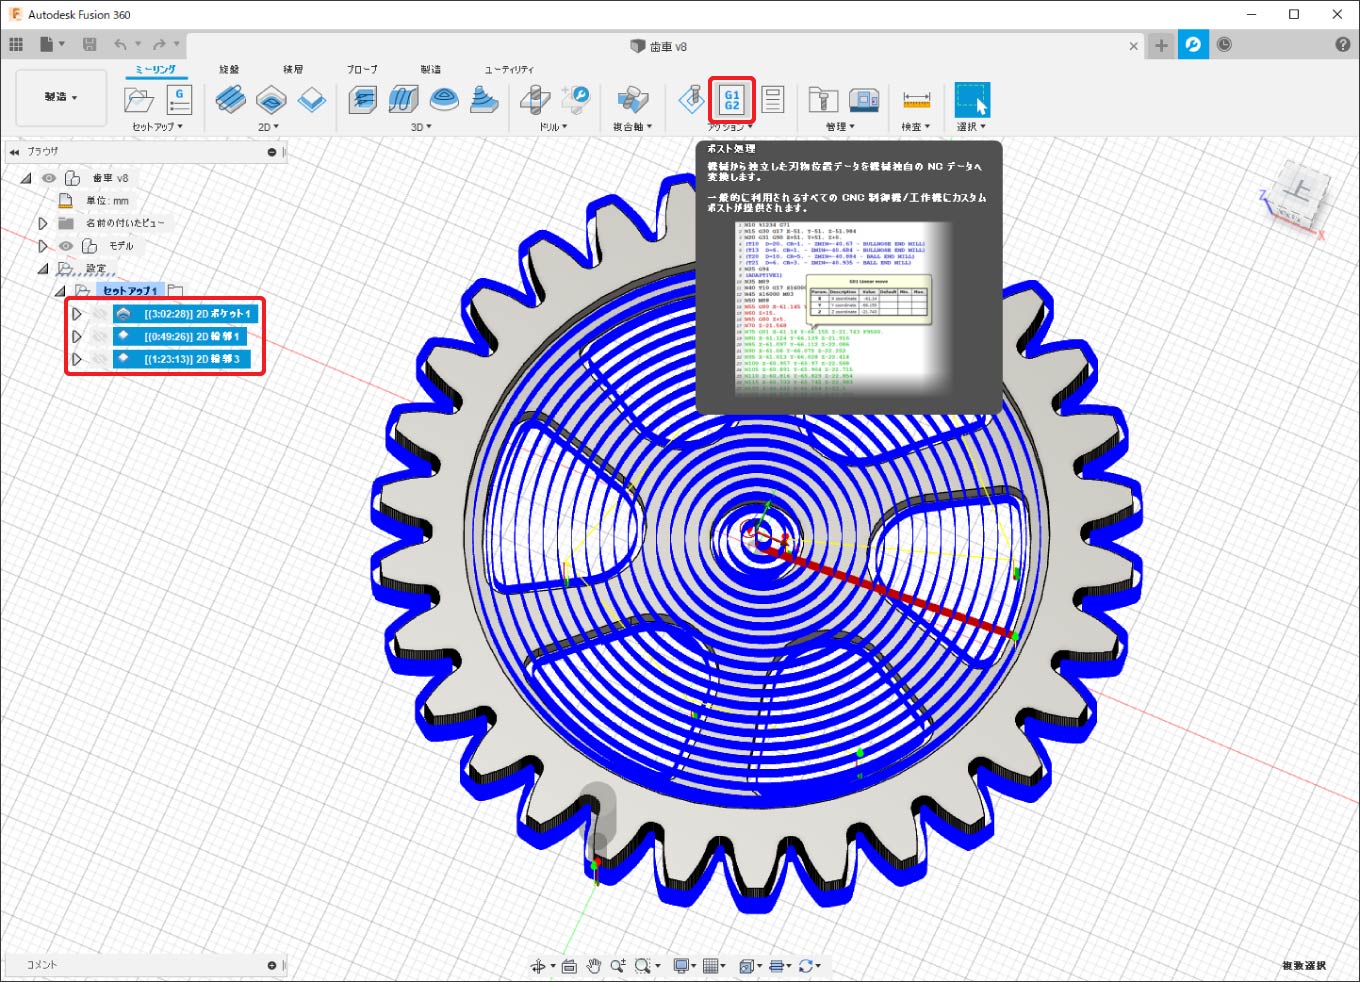
Task: Choose the Drill operation icon
Action: click(x=535, y=100)
